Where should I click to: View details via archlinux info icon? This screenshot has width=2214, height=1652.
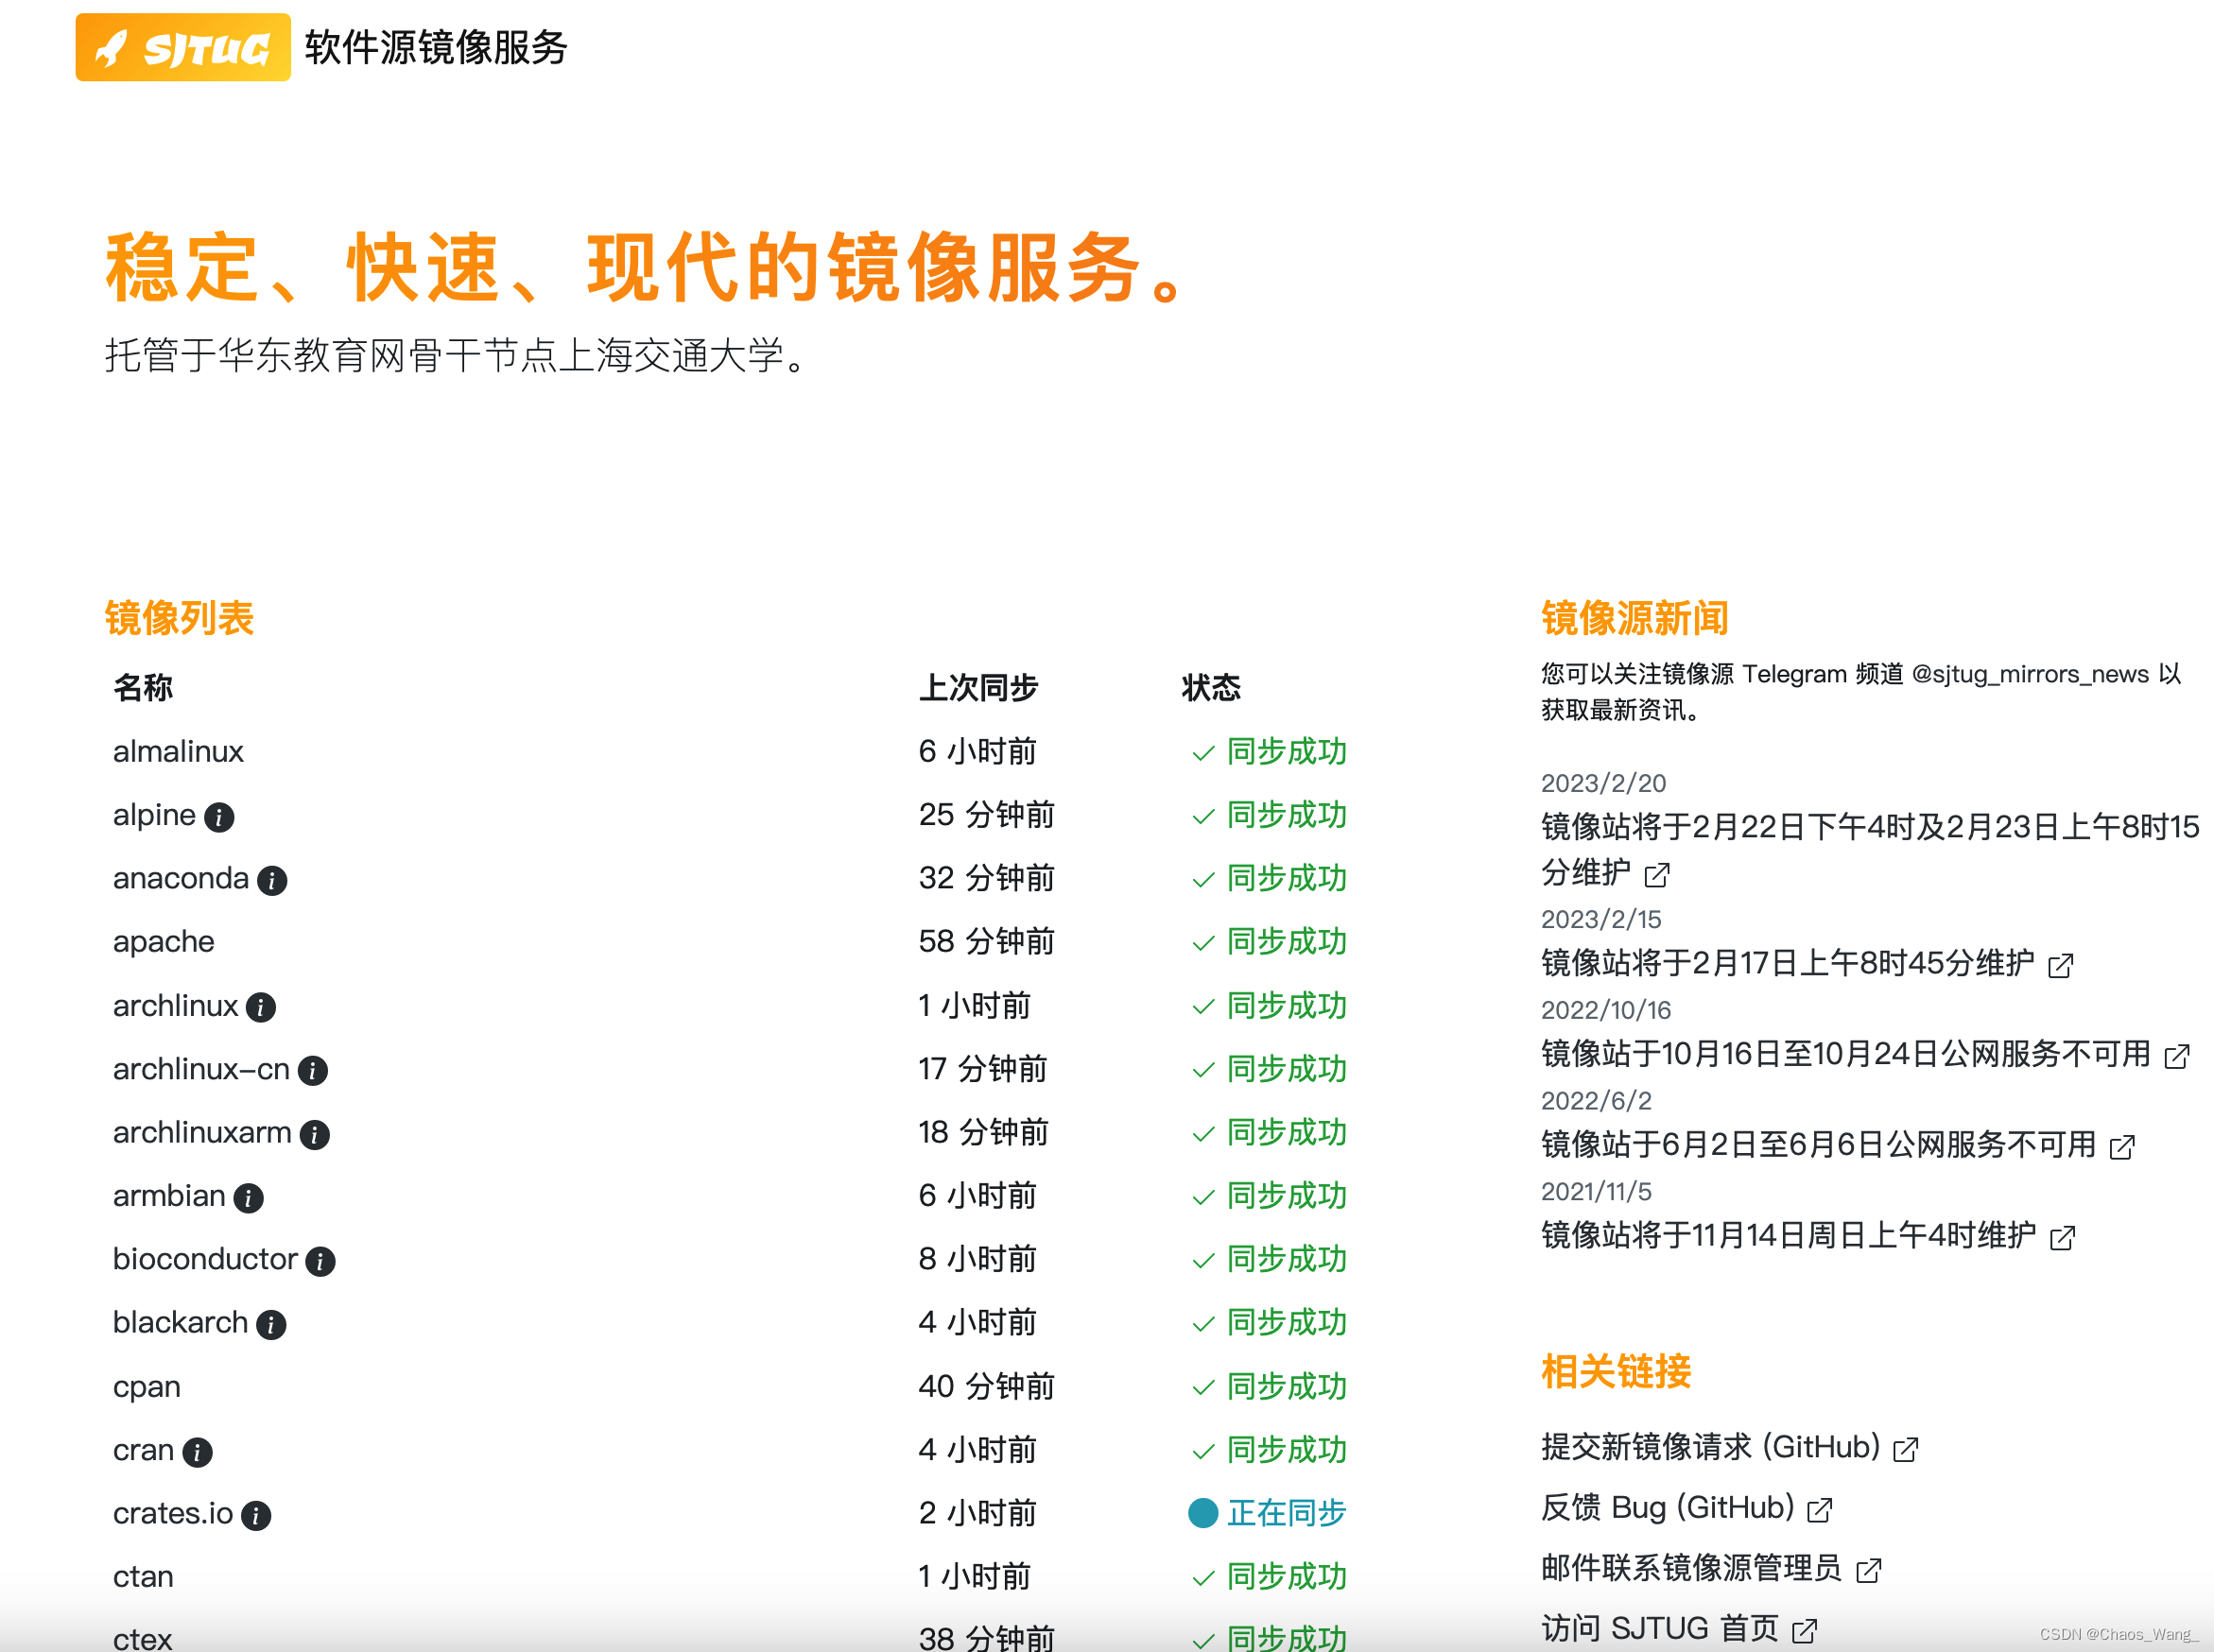pos(261,1008)
